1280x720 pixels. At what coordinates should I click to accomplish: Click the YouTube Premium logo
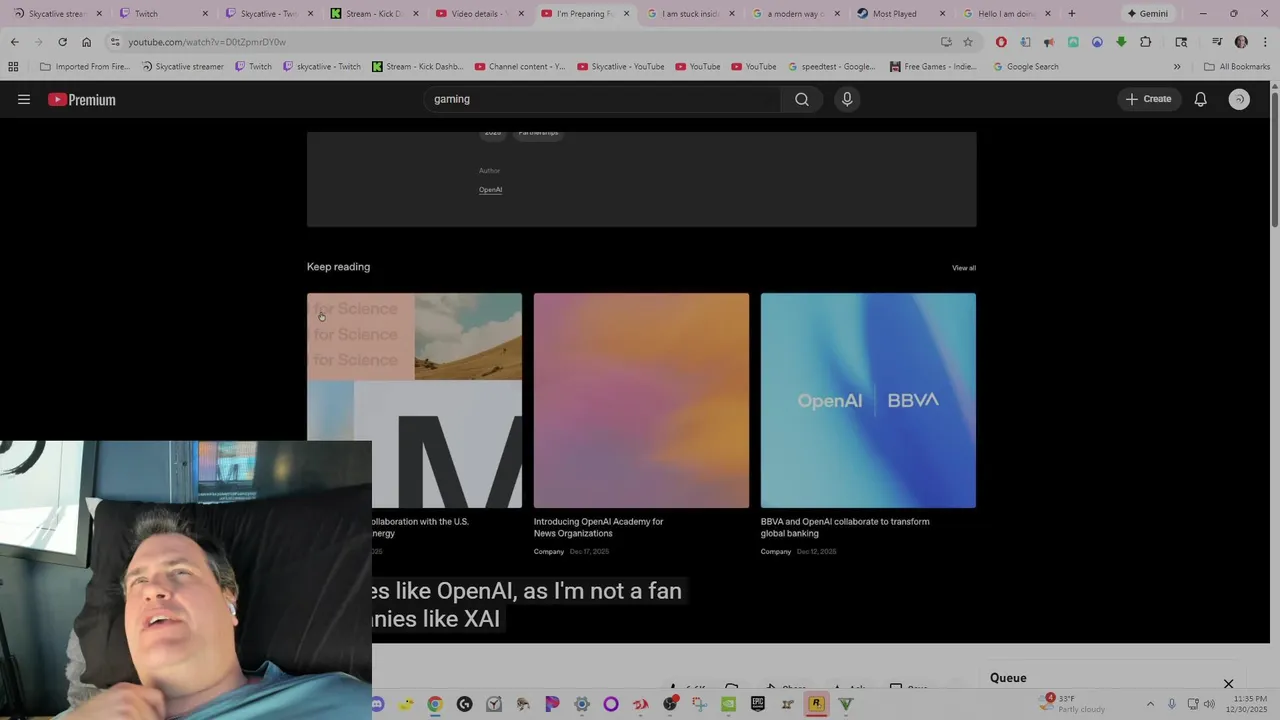coord(82,99)
